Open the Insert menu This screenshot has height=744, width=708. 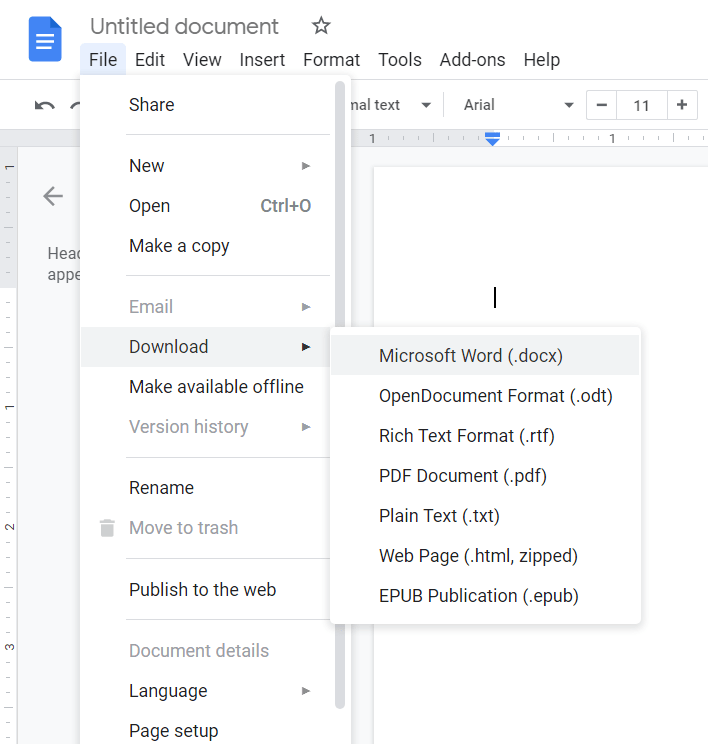tap(262, 60)
